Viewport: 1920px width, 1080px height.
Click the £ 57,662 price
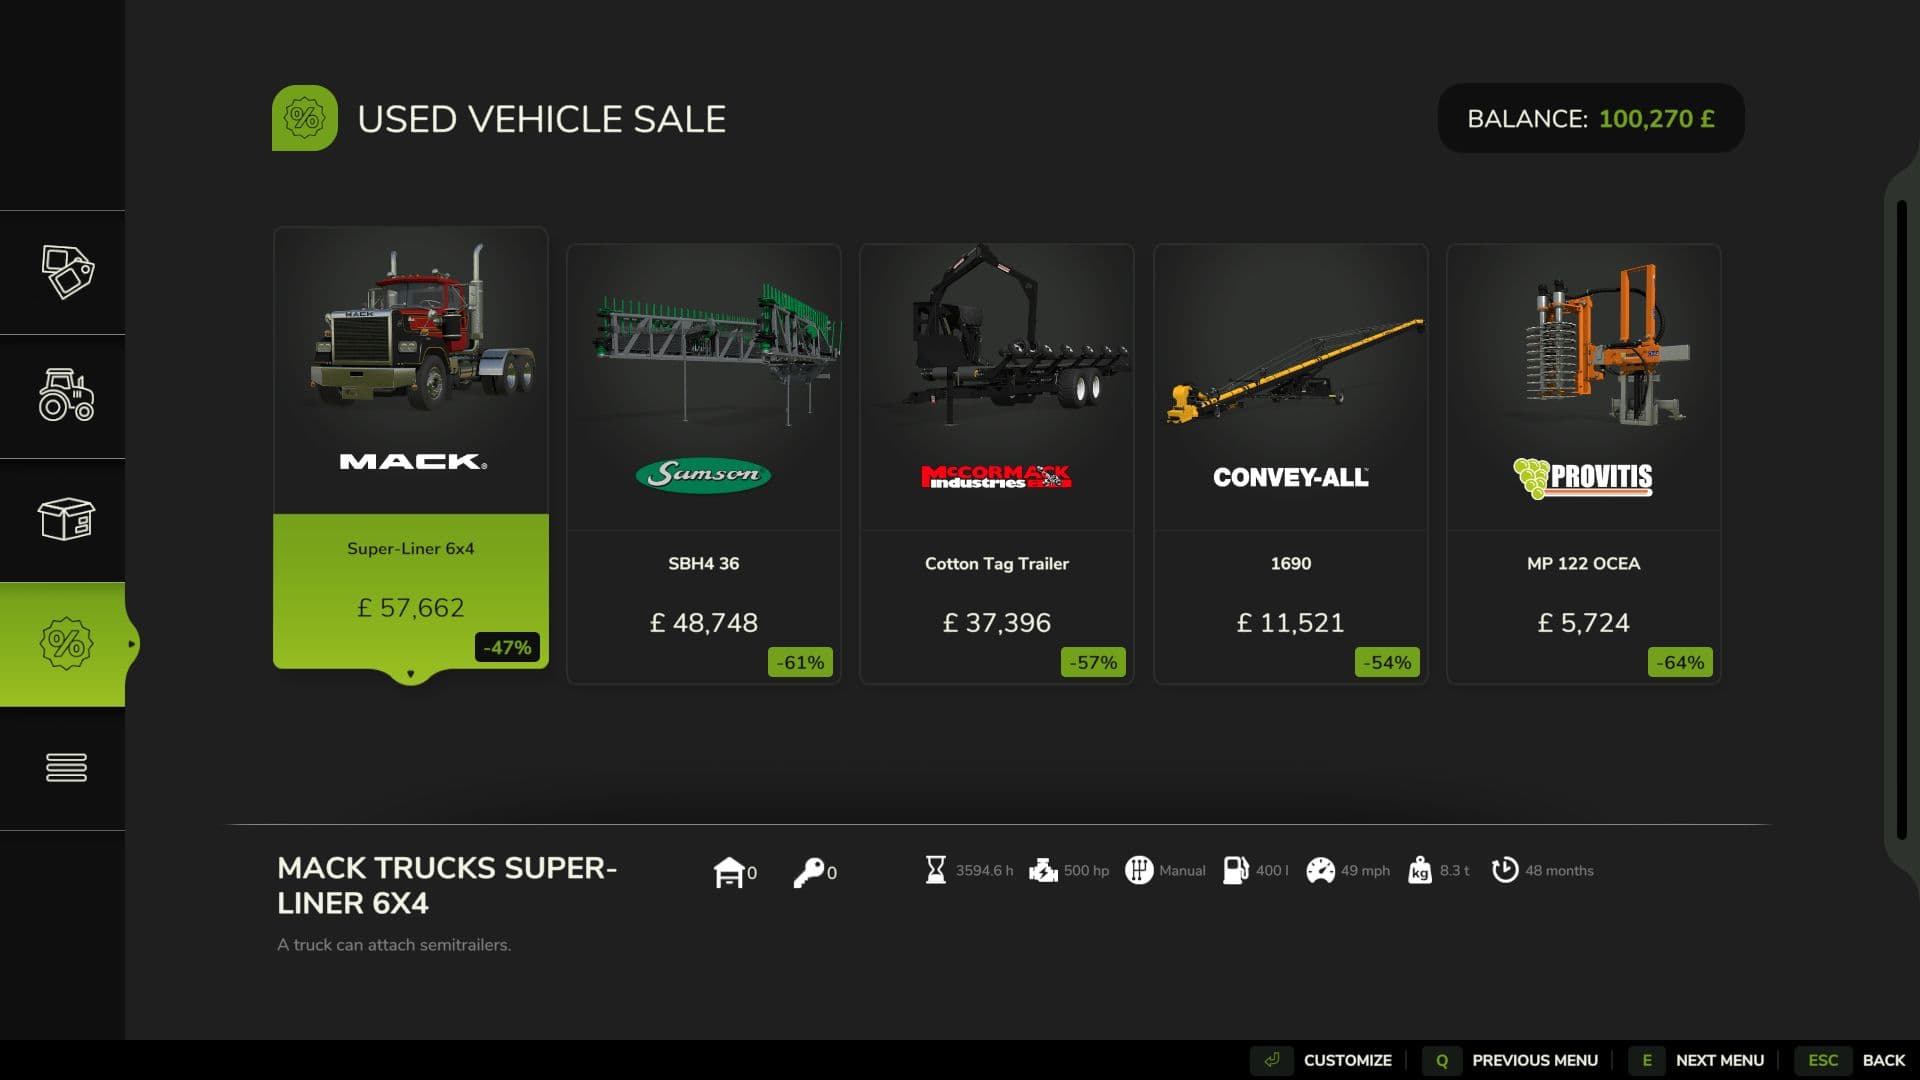click(x=411, y=608)
